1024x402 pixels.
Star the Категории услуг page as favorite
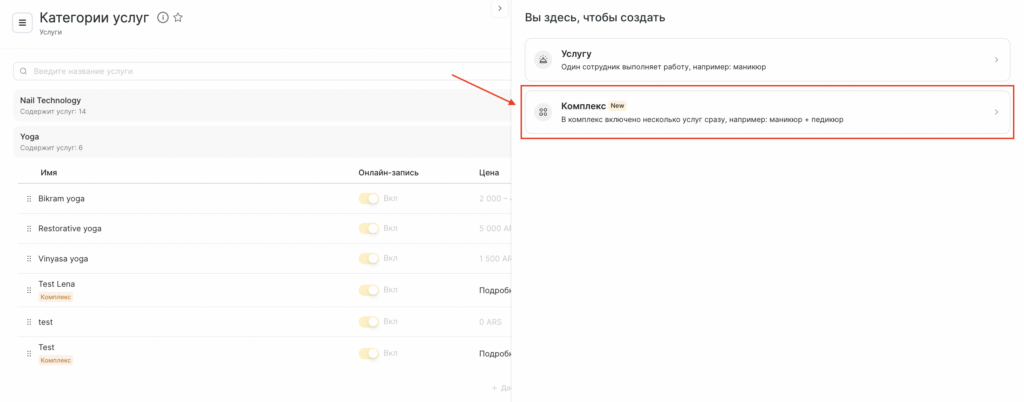pyautogui.click(x=178, y=17)
